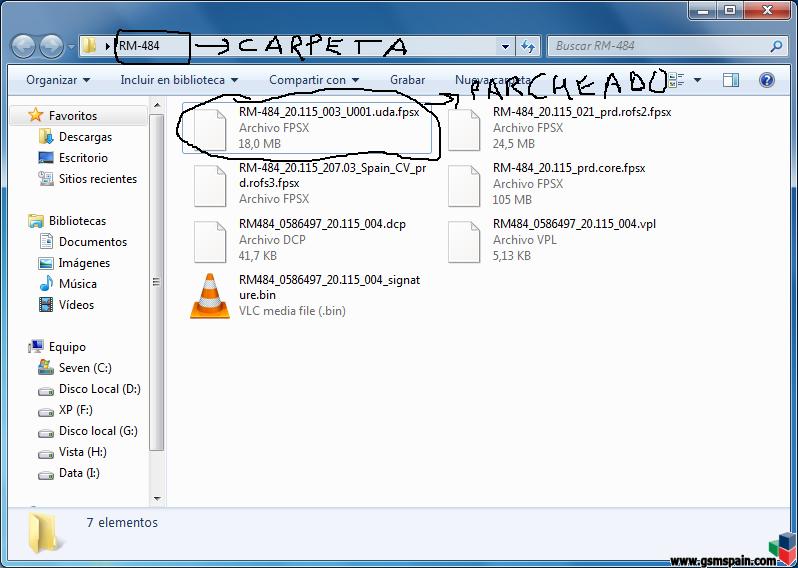Open the Help icon
The image size is (798, 568).
(766, 80)
